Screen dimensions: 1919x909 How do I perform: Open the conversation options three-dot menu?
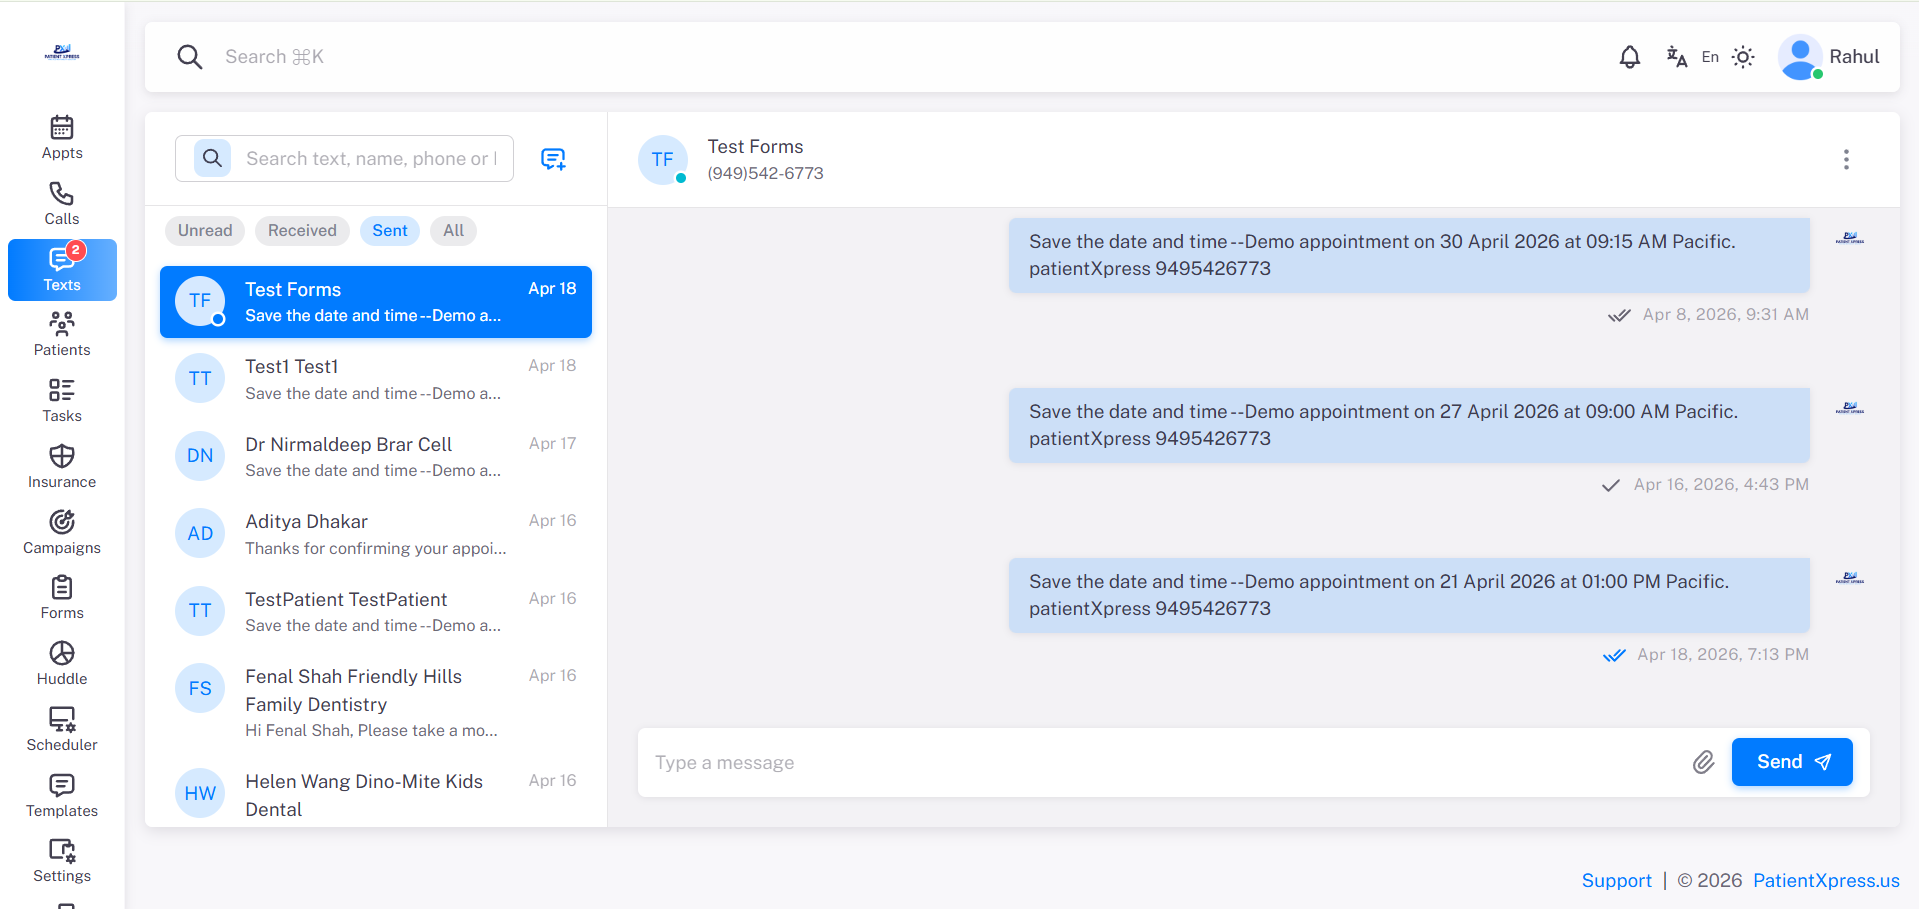[x=1846, y=159]
